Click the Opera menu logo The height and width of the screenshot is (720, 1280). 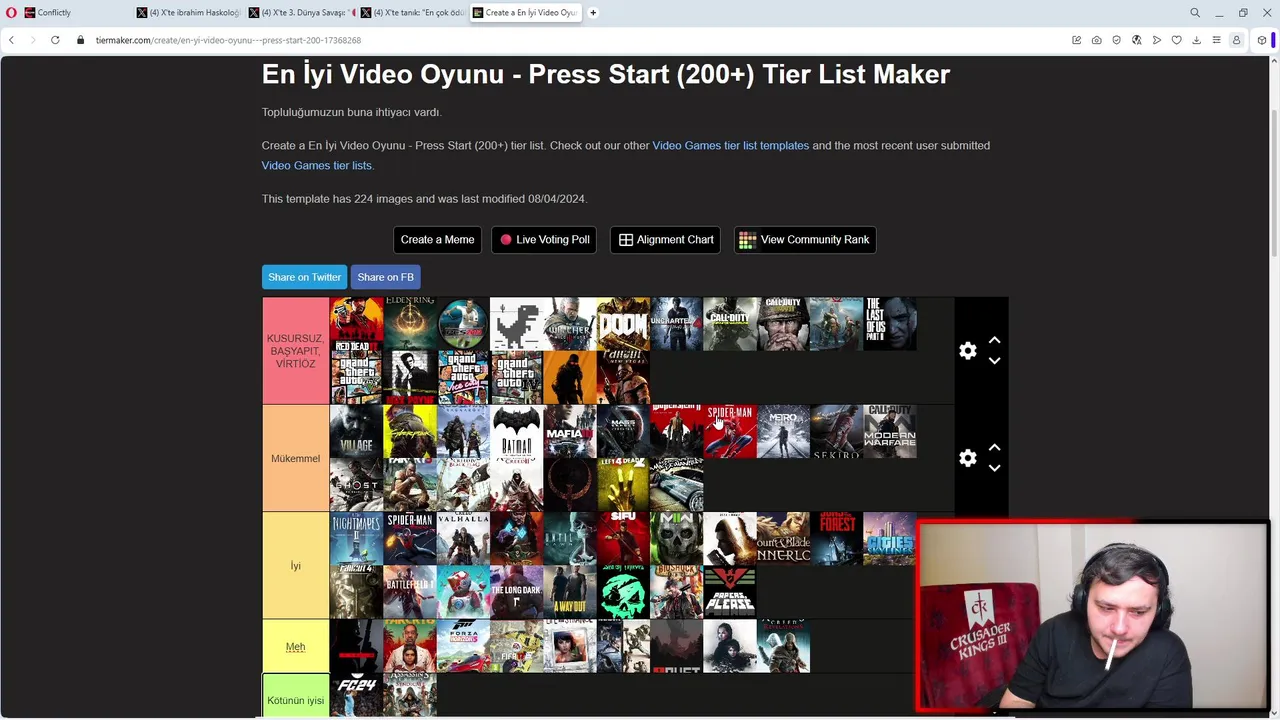pyautogui.click(x=10, y=13)
